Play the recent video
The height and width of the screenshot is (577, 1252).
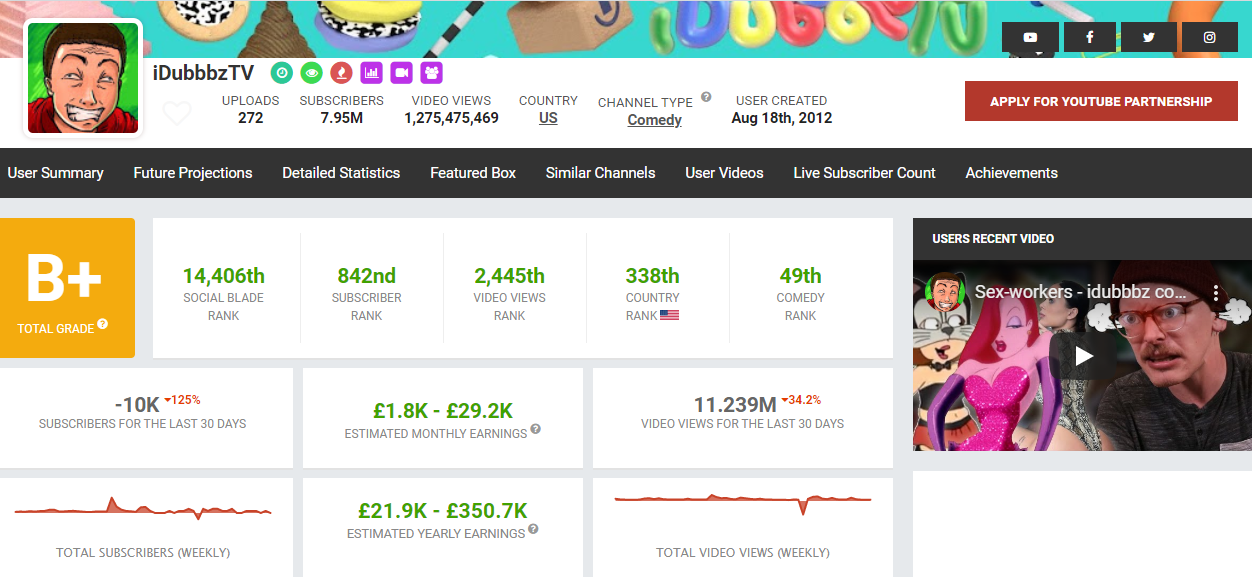tap(1083, 355)
